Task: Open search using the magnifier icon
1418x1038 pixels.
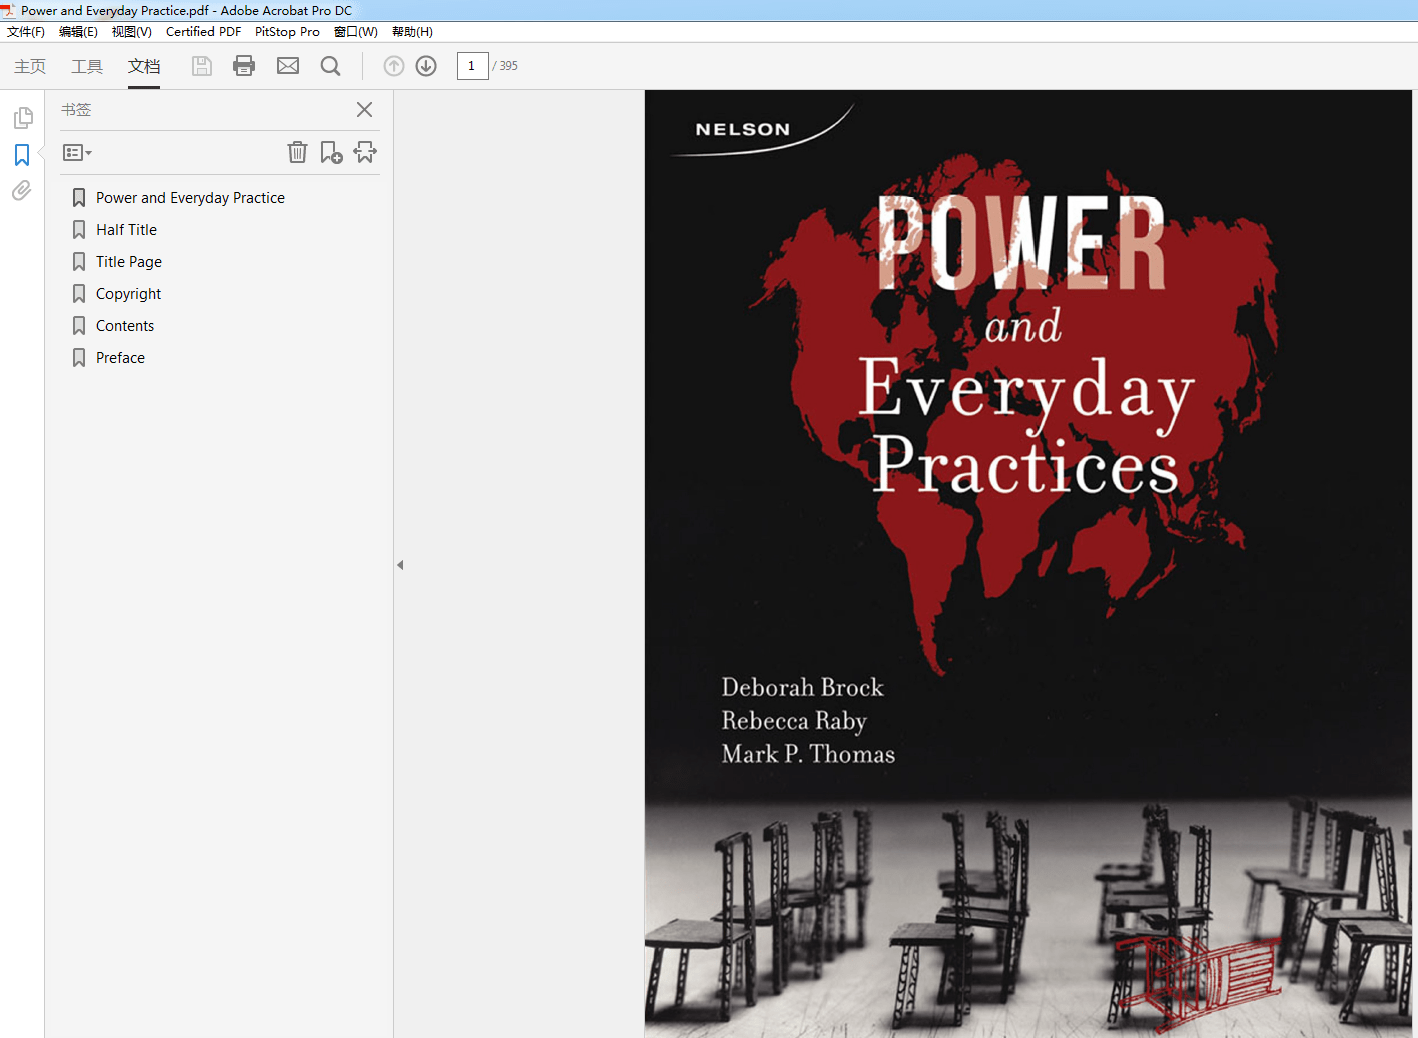Action: point(330,66)
